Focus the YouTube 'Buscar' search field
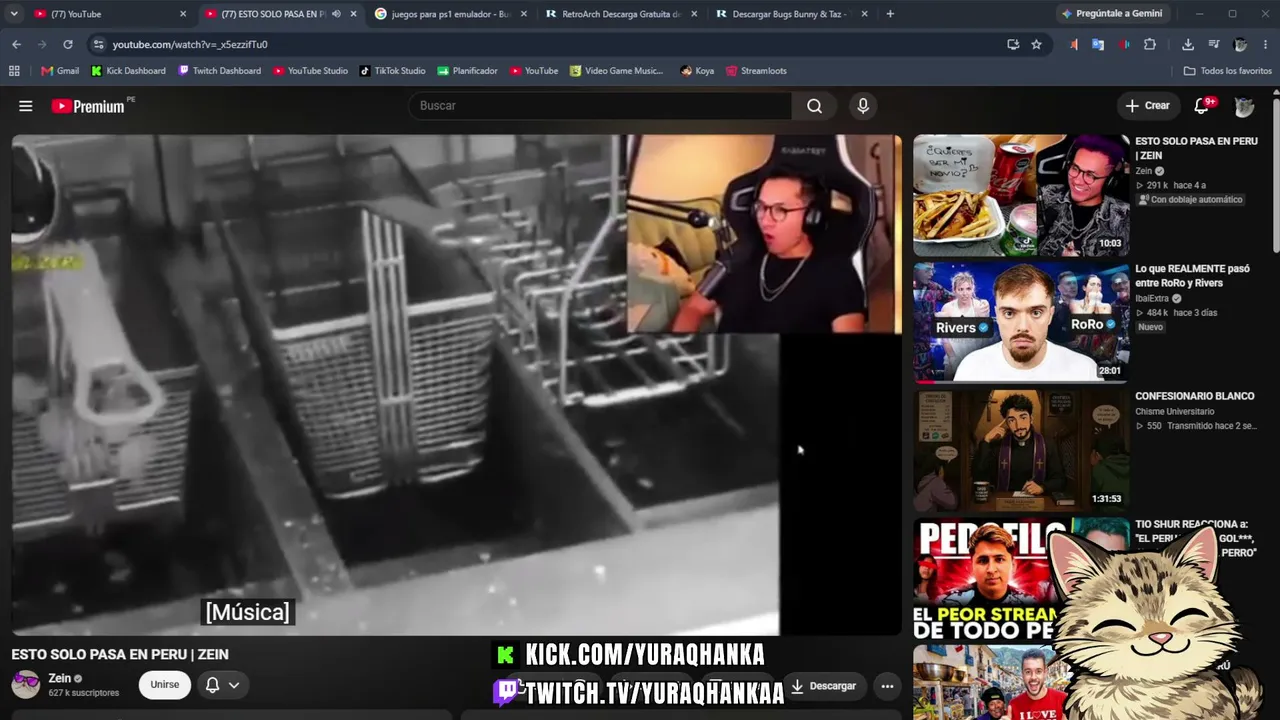 (x=600, y=106)
